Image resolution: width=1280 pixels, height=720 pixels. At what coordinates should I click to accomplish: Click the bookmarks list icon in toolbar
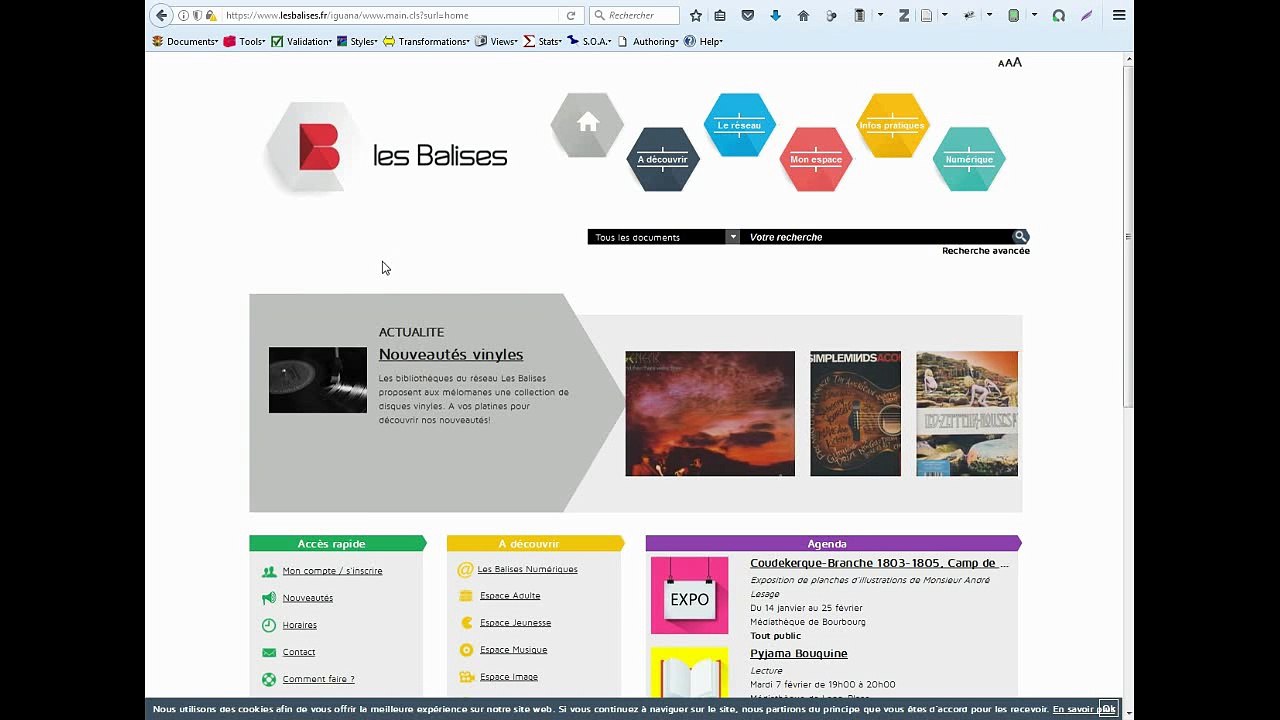pos(720,15)
